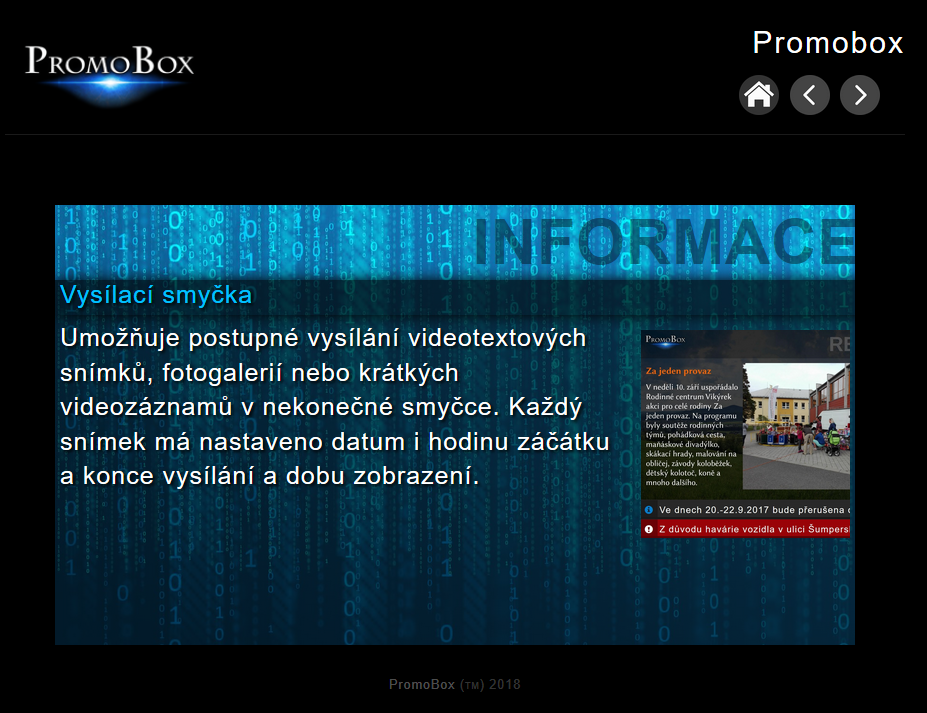Click the event photo inside the preview
This screenshot has width=927, height=713.
coord(796,425)
